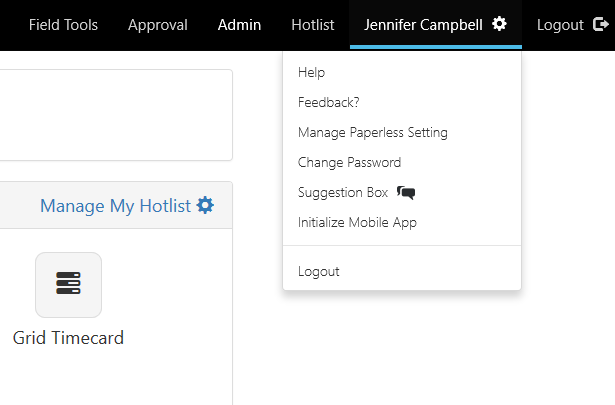Select Manage Paperless Setting option
The height and width of the screenshot is (405, 615).
(x=372, y=132)
